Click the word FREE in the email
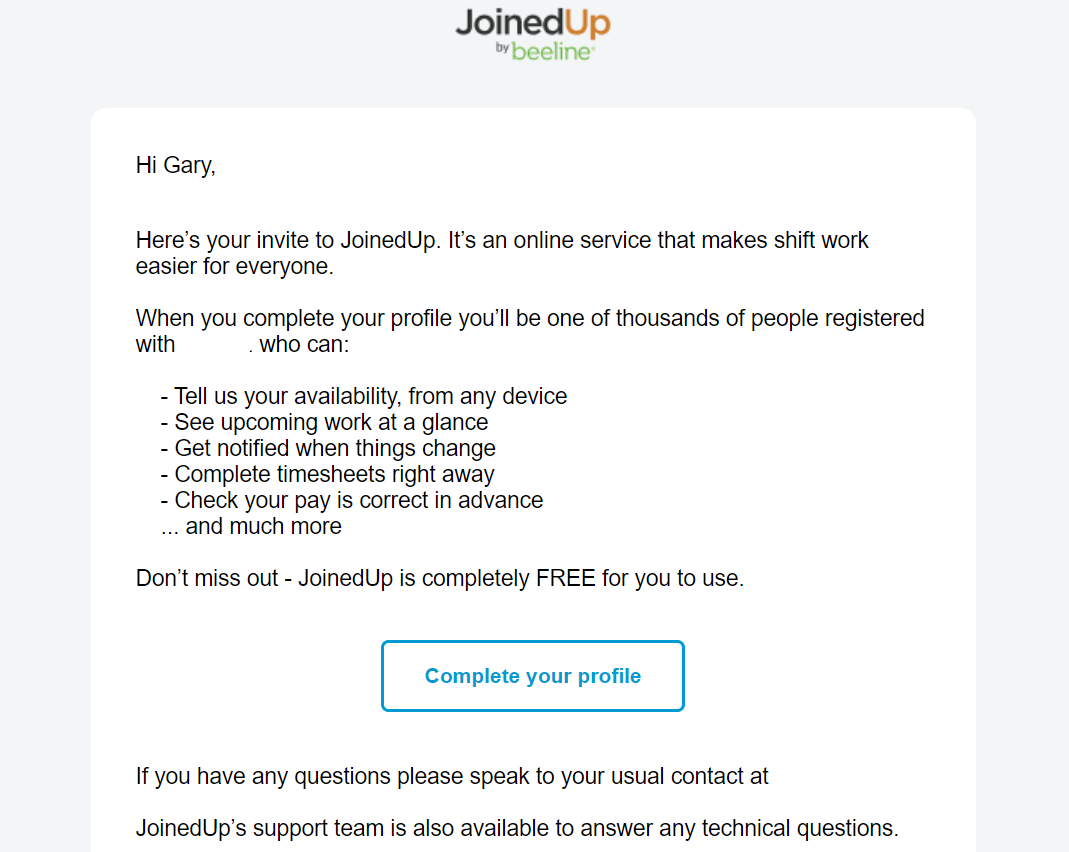 tap(566, 578)
